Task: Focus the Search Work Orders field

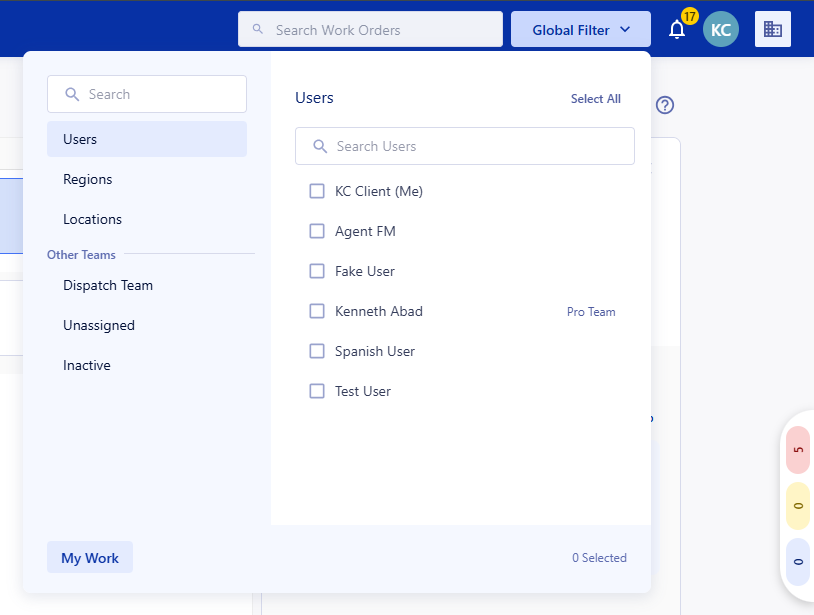Action: [x=370, y=30]
